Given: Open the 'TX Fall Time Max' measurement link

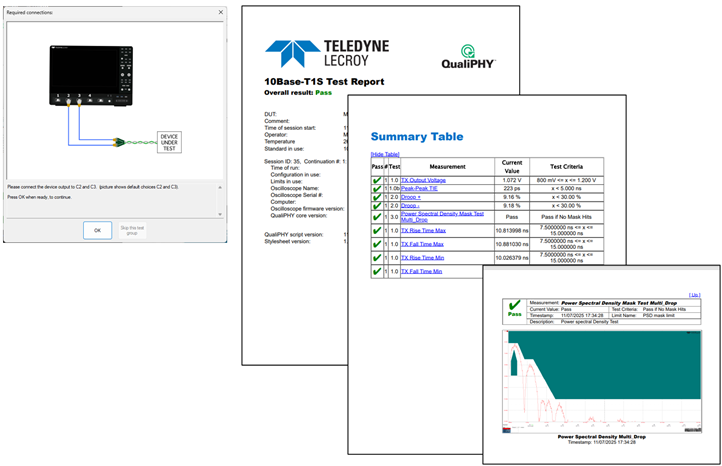Looking at the screenshot, I should (x=422, y=244).
